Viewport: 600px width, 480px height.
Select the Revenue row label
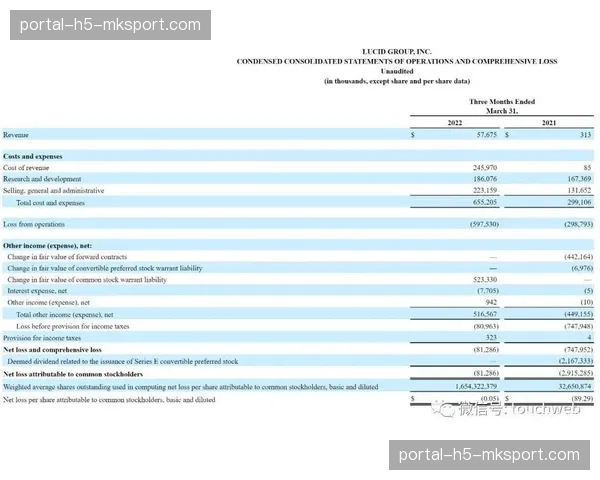pos(16,134)
